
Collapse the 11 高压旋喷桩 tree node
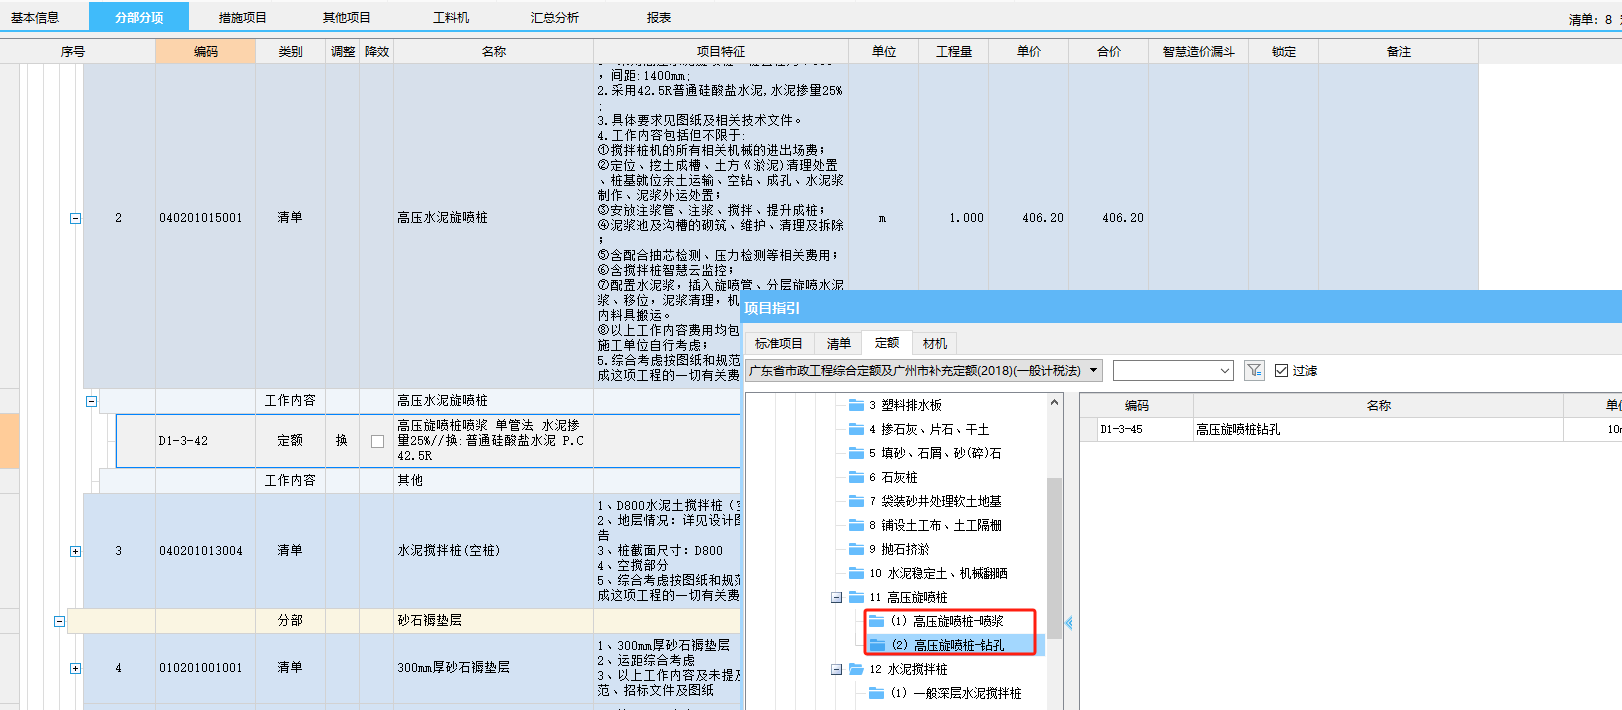tap(836, 597)
